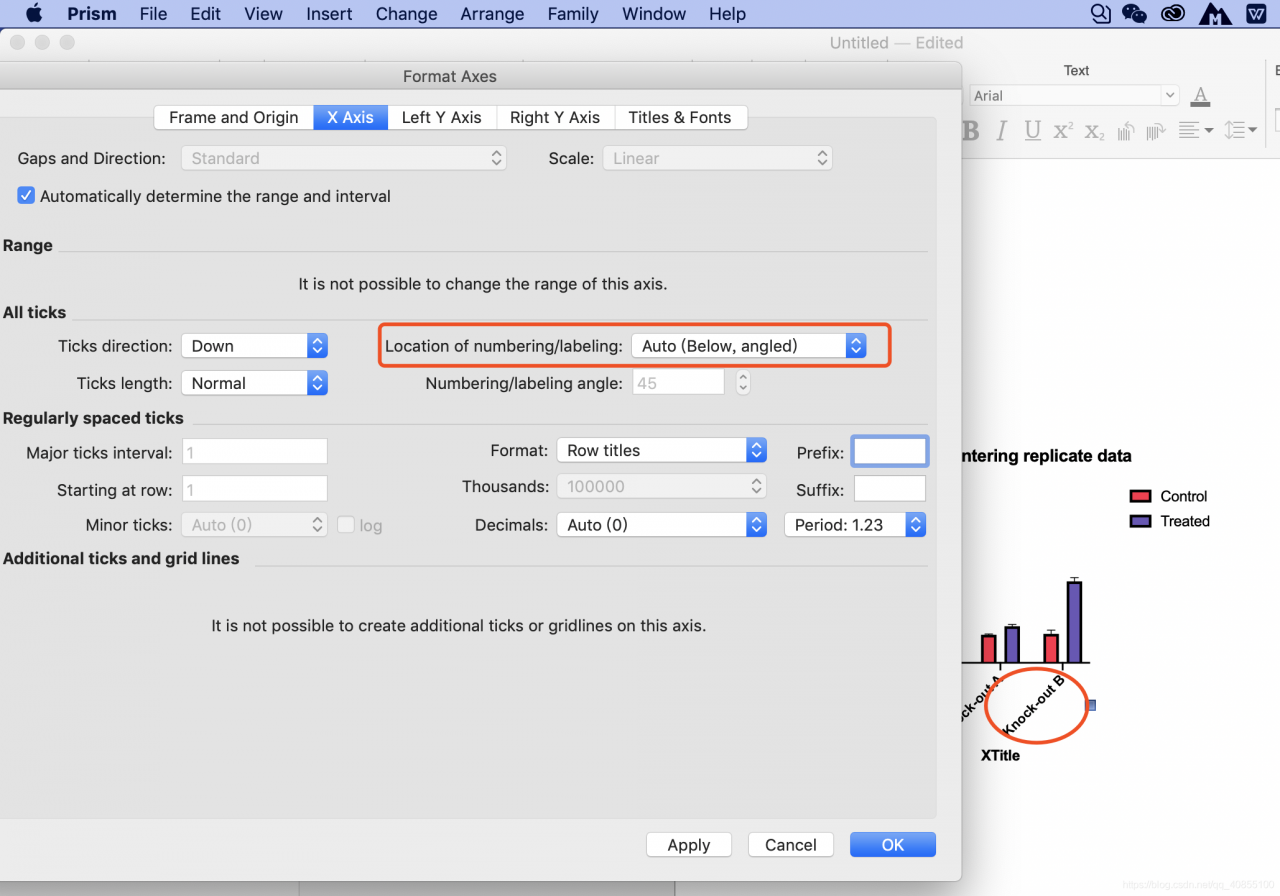Toggle Italic in the Text toolbar
The width and height of the screenshot is (1280, 896).
coord(1001,131)
